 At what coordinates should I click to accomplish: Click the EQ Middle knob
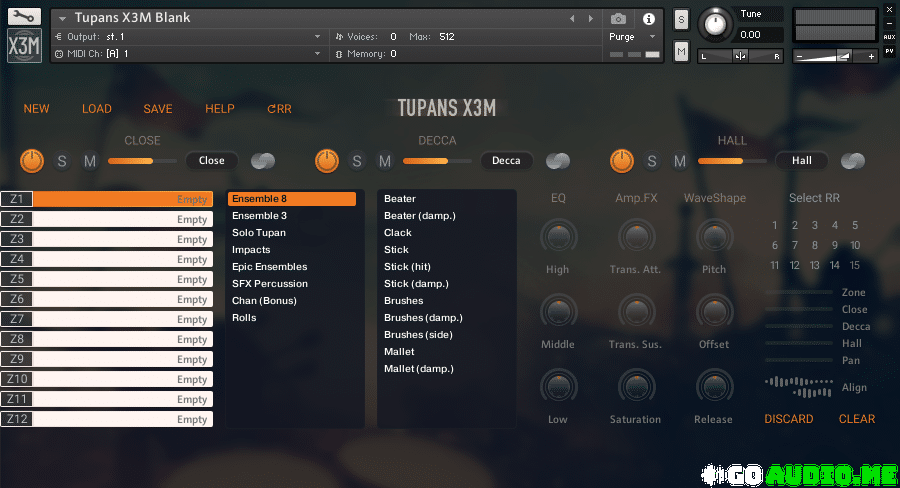pos(558,312)
